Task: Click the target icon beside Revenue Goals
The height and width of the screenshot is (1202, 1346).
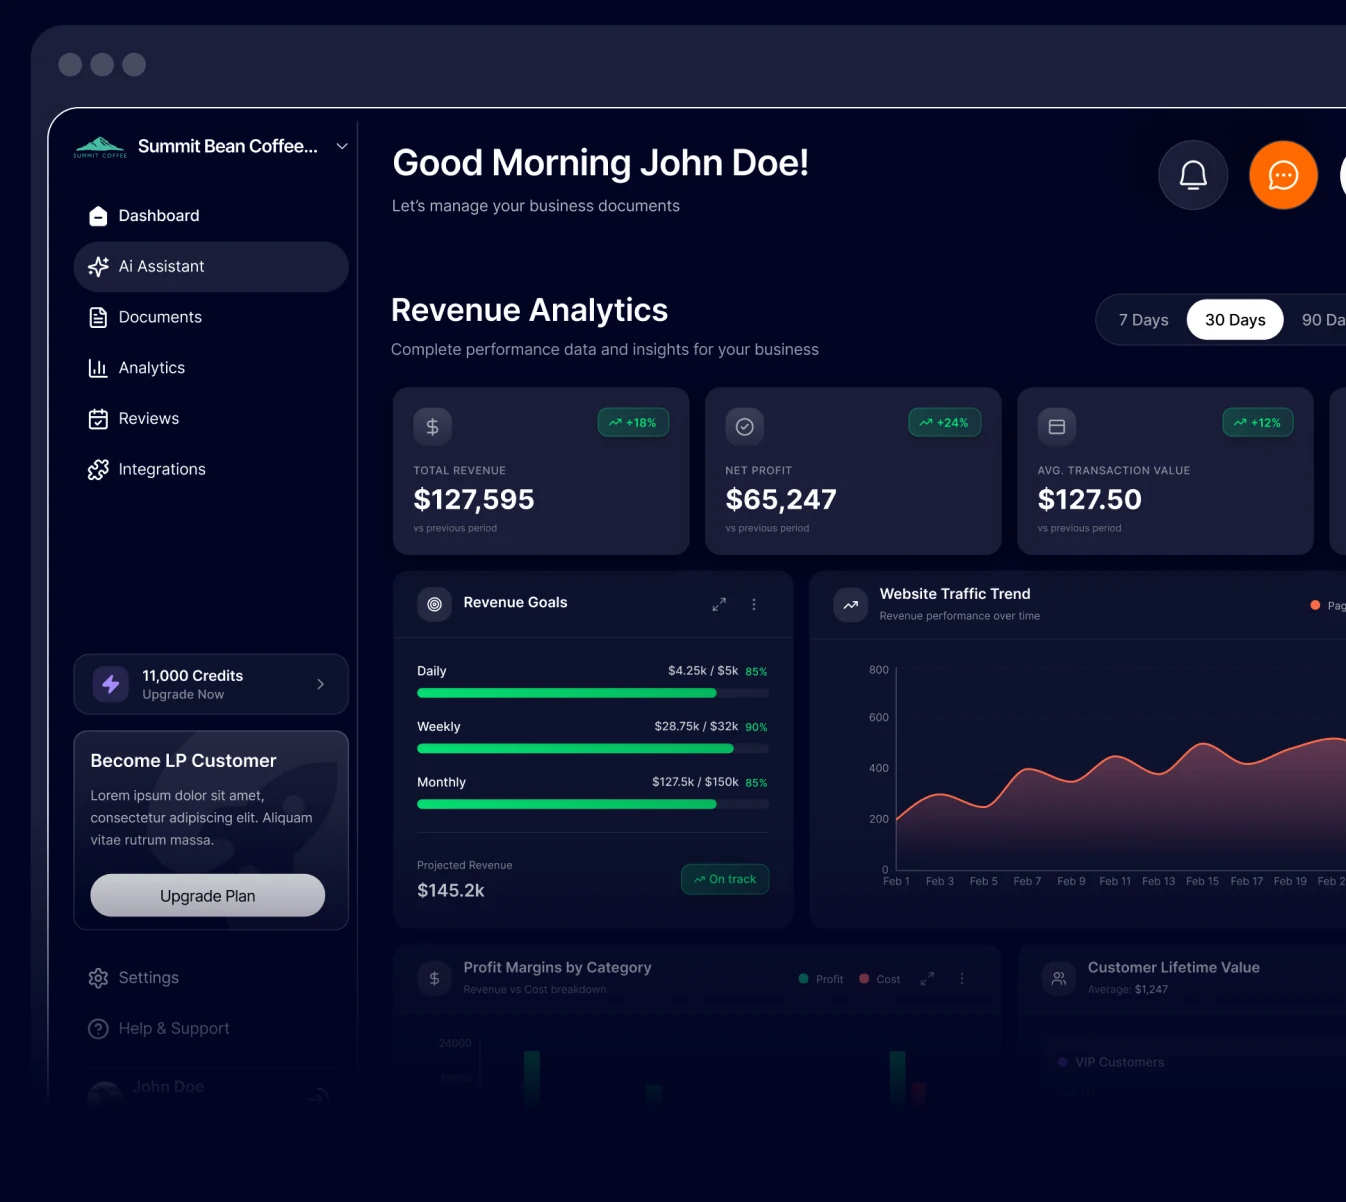Action: (x=435, y=604)
